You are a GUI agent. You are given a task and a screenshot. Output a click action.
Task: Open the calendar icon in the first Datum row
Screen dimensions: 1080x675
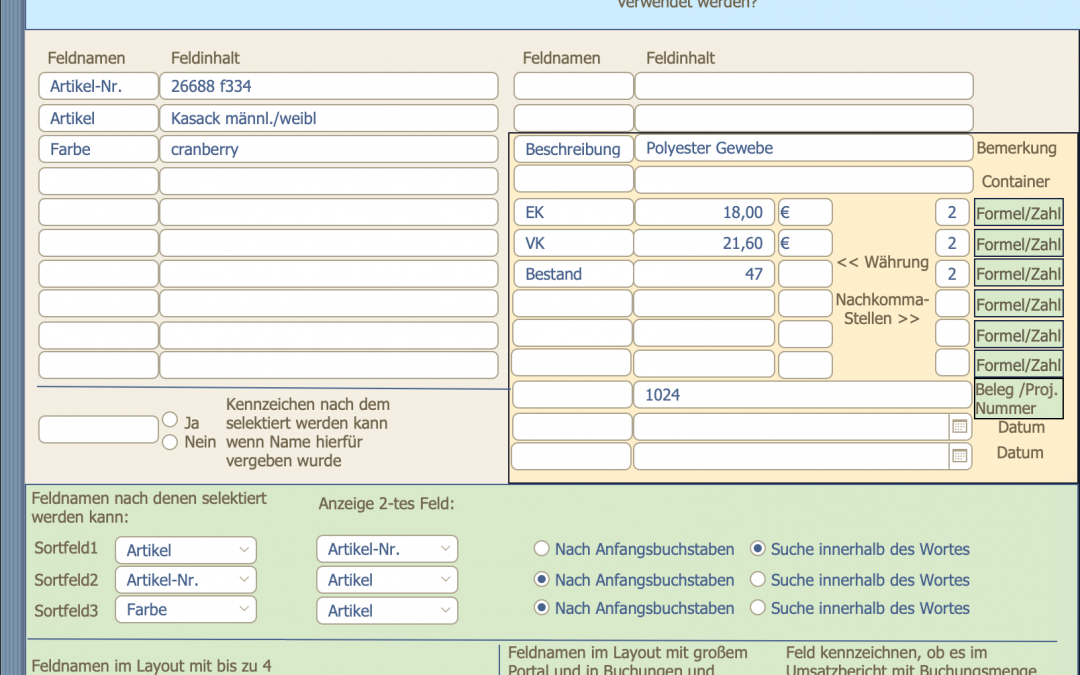(959, 427)
